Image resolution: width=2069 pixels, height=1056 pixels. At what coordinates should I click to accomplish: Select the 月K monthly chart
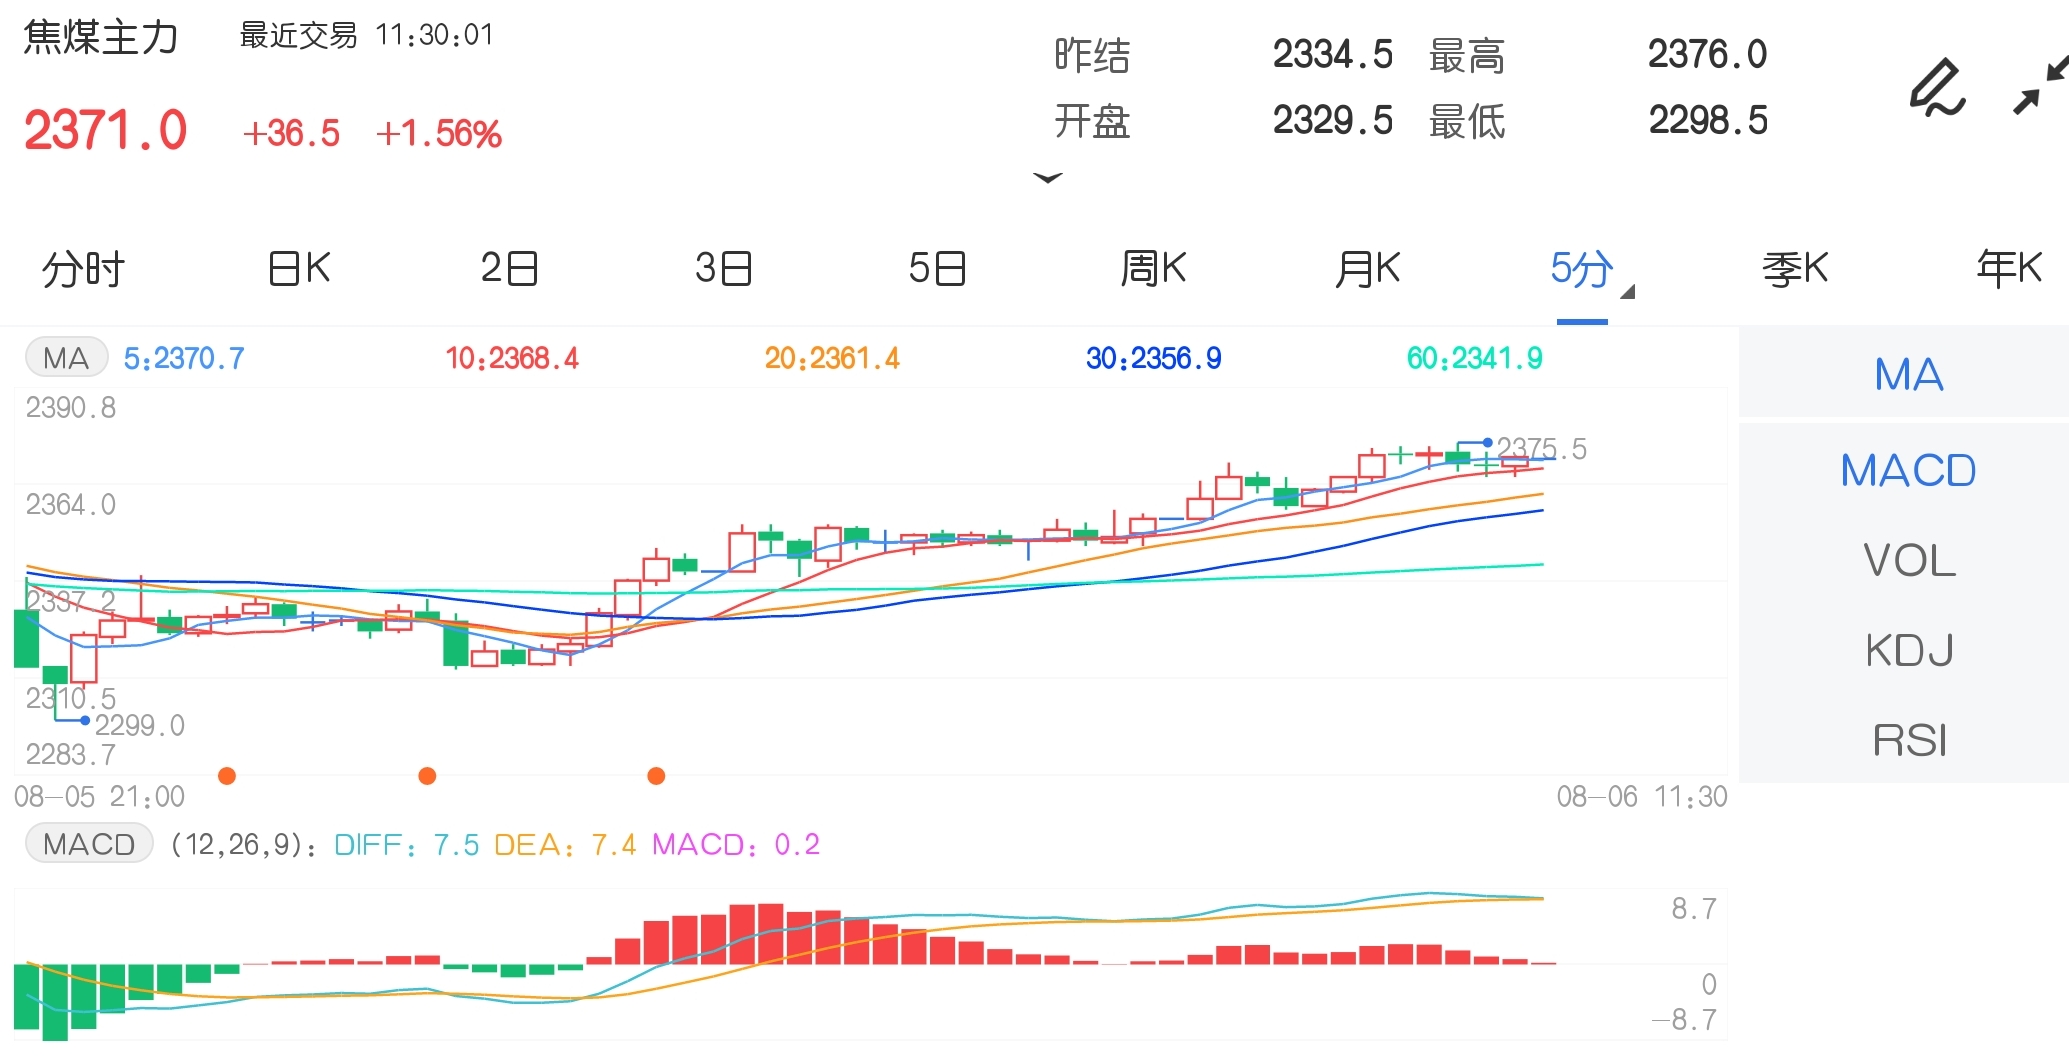coord(1367,268)
